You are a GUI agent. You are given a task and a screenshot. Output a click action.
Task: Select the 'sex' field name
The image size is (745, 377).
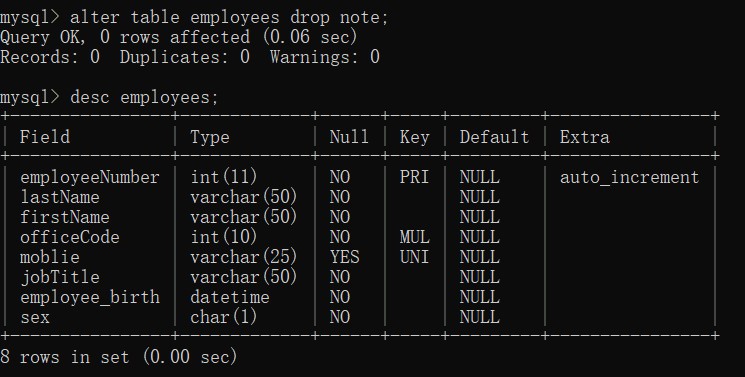35,317
